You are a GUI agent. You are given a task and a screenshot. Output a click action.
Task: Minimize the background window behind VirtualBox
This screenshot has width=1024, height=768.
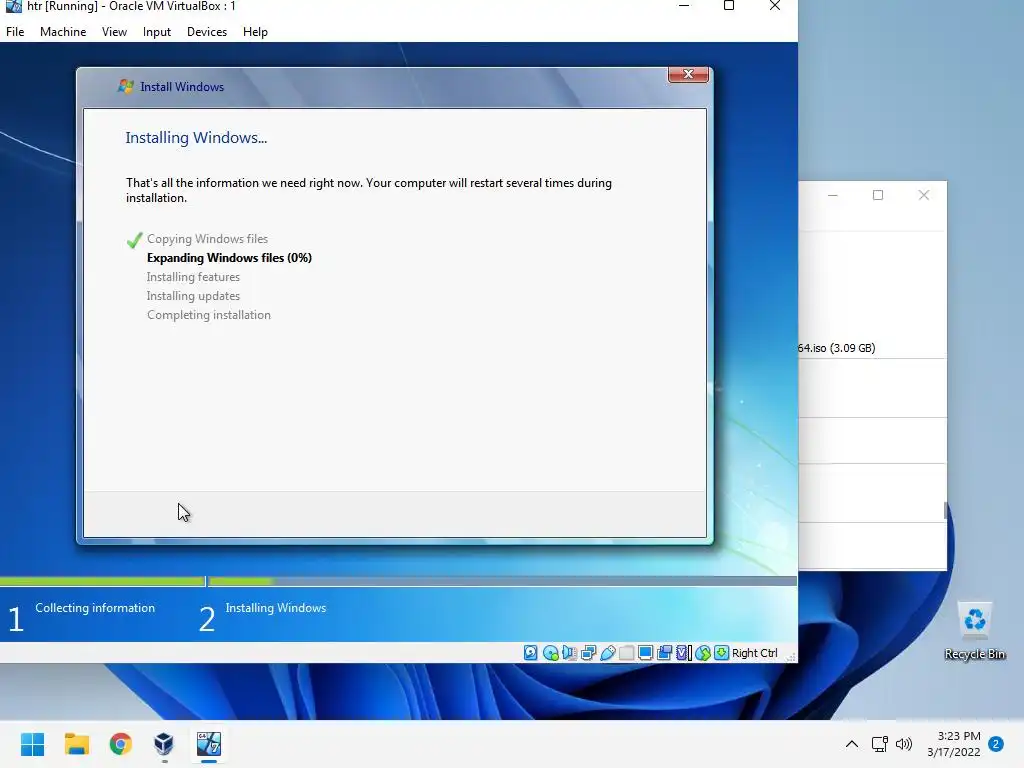click(x=833, y=195)
